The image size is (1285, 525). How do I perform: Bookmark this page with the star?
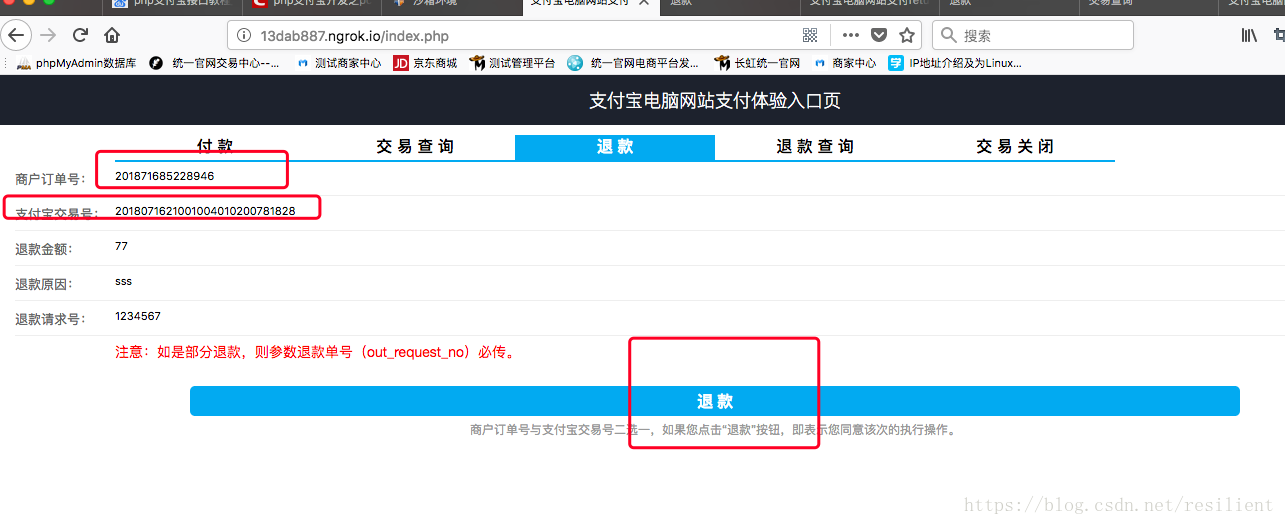[x=907, y=36]
